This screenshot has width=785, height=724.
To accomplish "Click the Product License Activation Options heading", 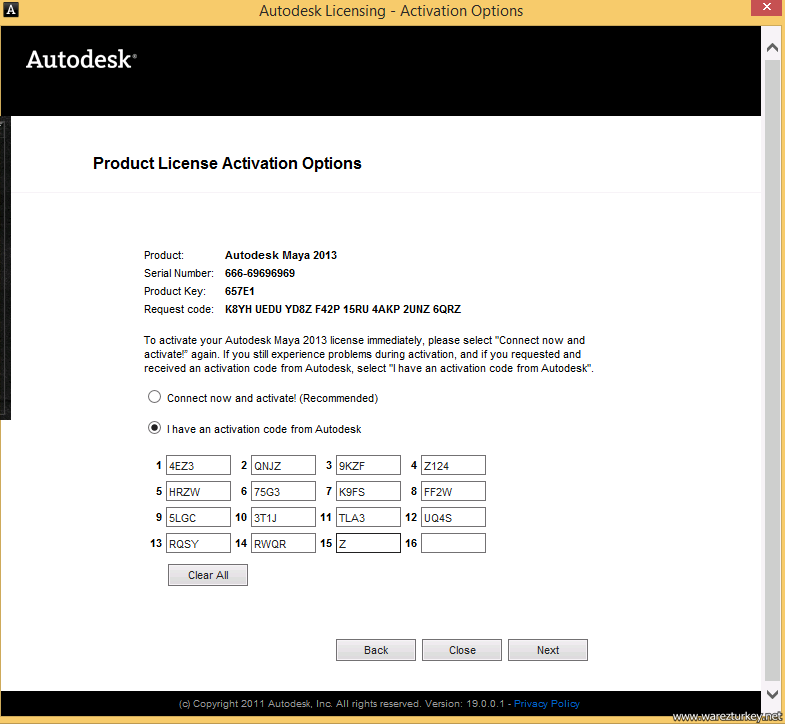I will click(x=227, y=163).
